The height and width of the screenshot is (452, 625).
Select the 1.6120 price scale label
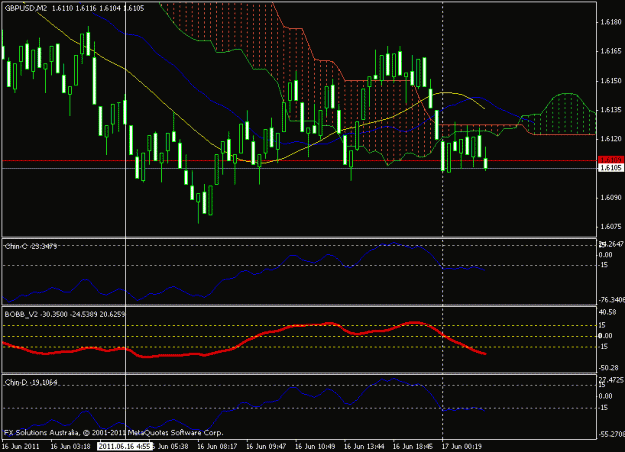[x=611, y=139]
